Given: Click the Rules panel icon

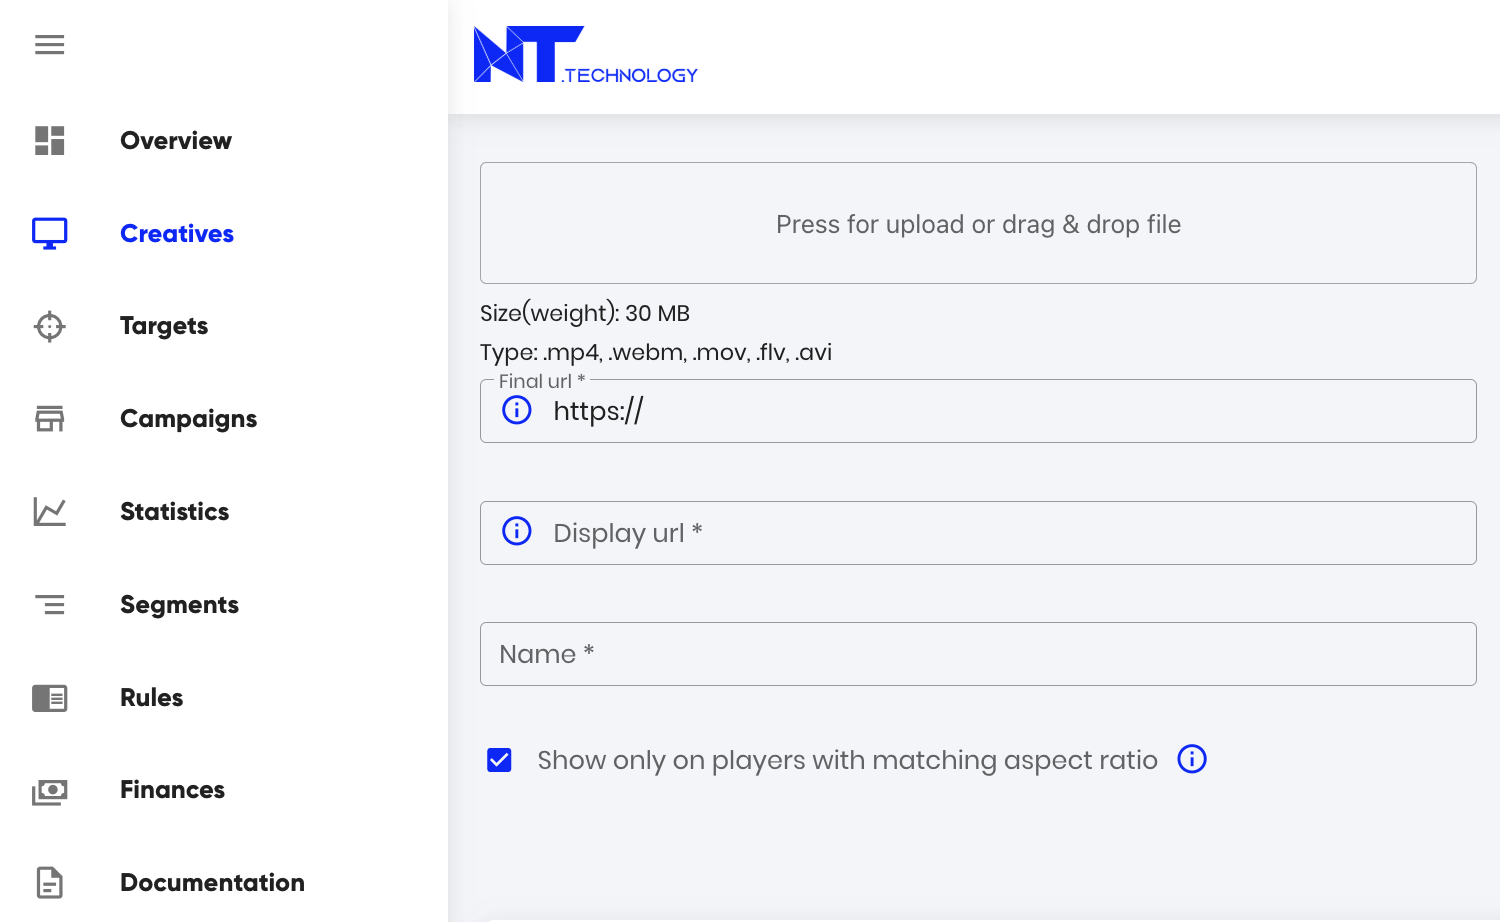Looking at the screenshot, I should click(49, 698).
